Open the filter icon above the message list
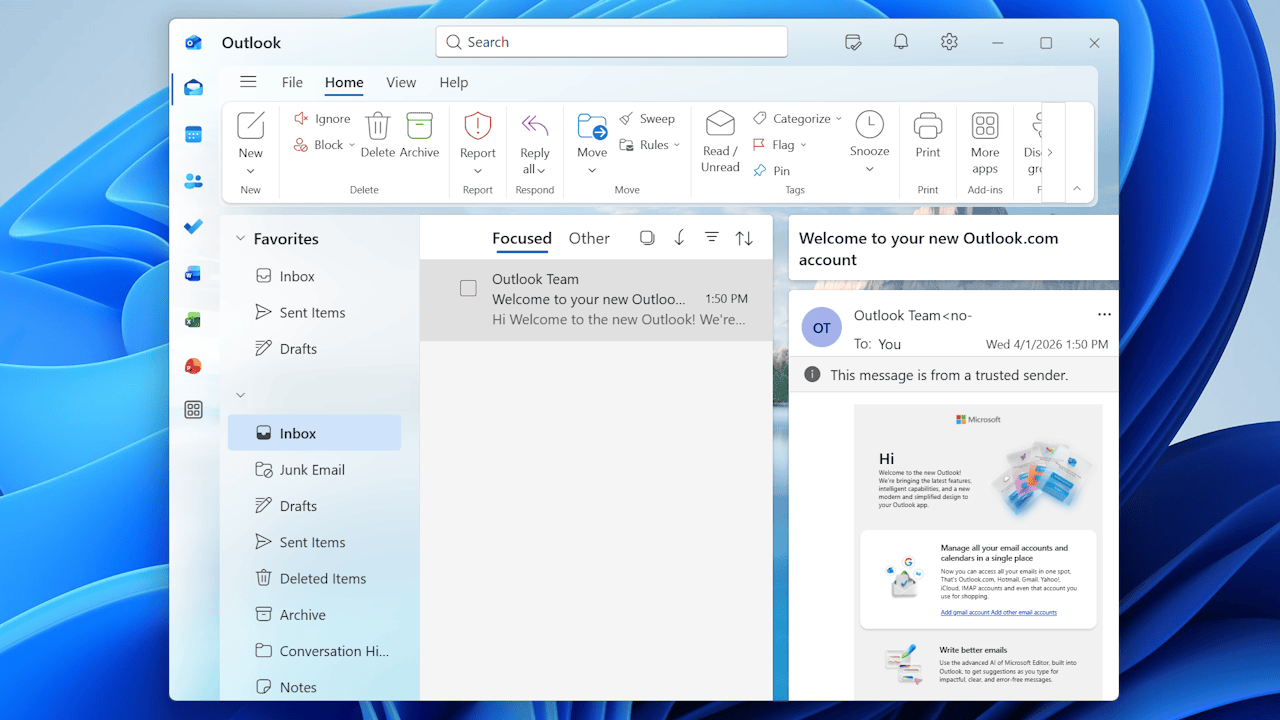 [x=711, y=238]
